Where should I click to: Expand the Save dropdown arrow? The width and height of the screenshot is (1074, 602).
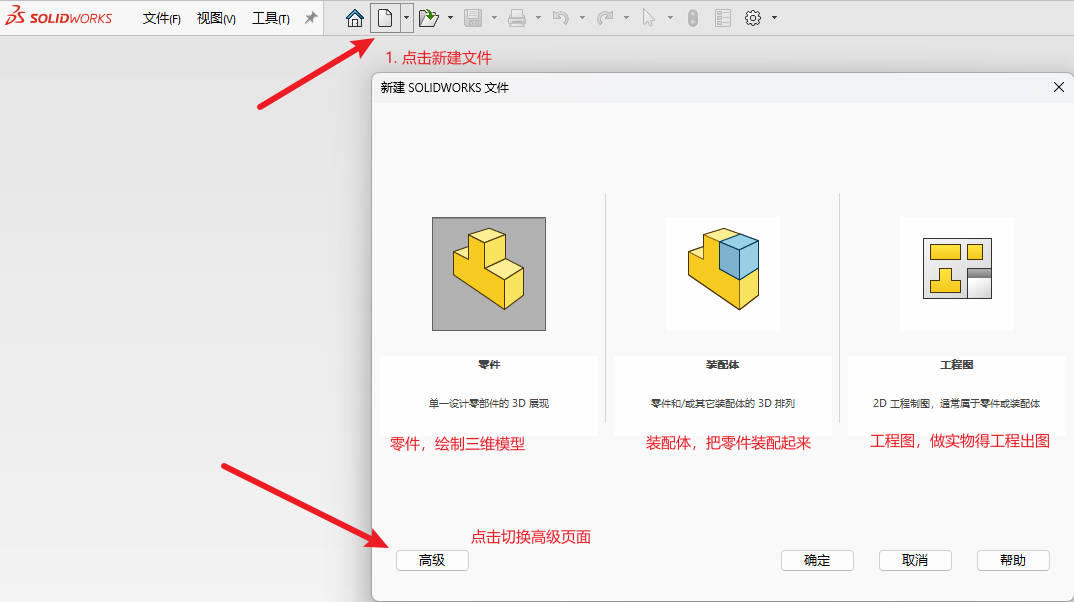pyautogui.click(x=494, y=18)
